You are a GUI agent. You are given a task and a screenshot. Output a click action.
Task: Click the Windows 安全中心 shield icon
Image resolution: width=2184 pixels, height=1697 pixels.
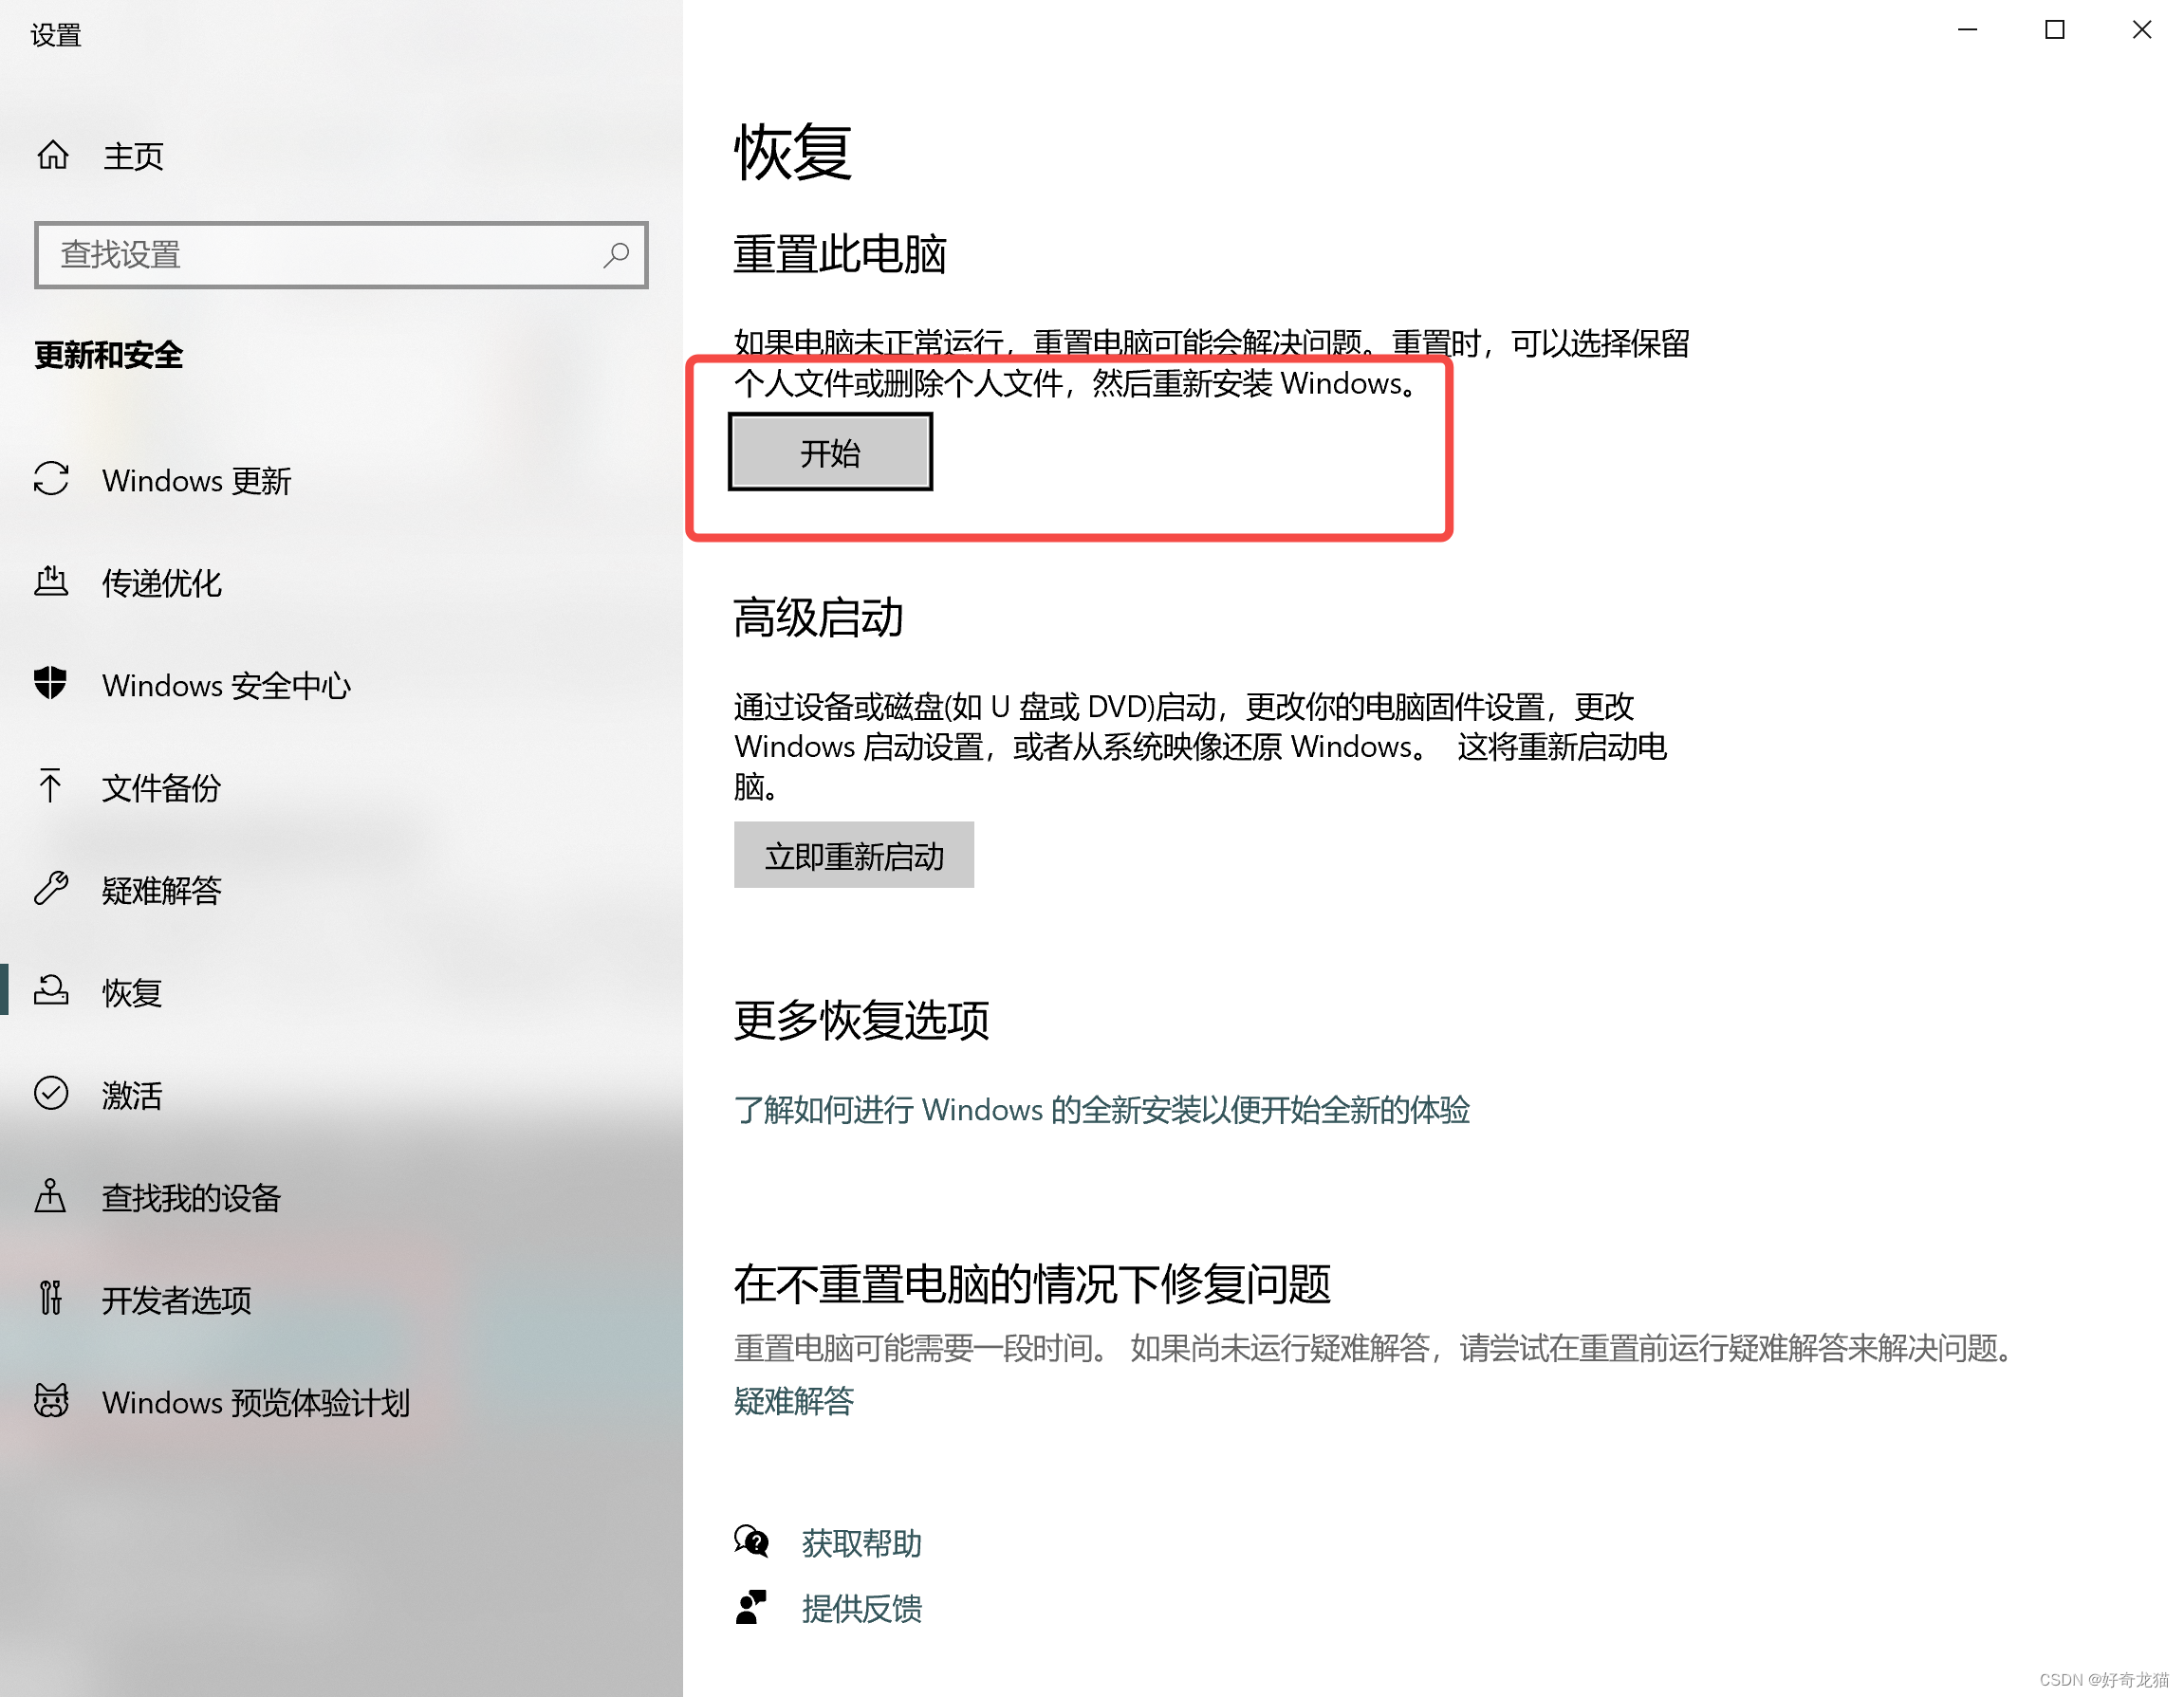click(x=51, y=683)
